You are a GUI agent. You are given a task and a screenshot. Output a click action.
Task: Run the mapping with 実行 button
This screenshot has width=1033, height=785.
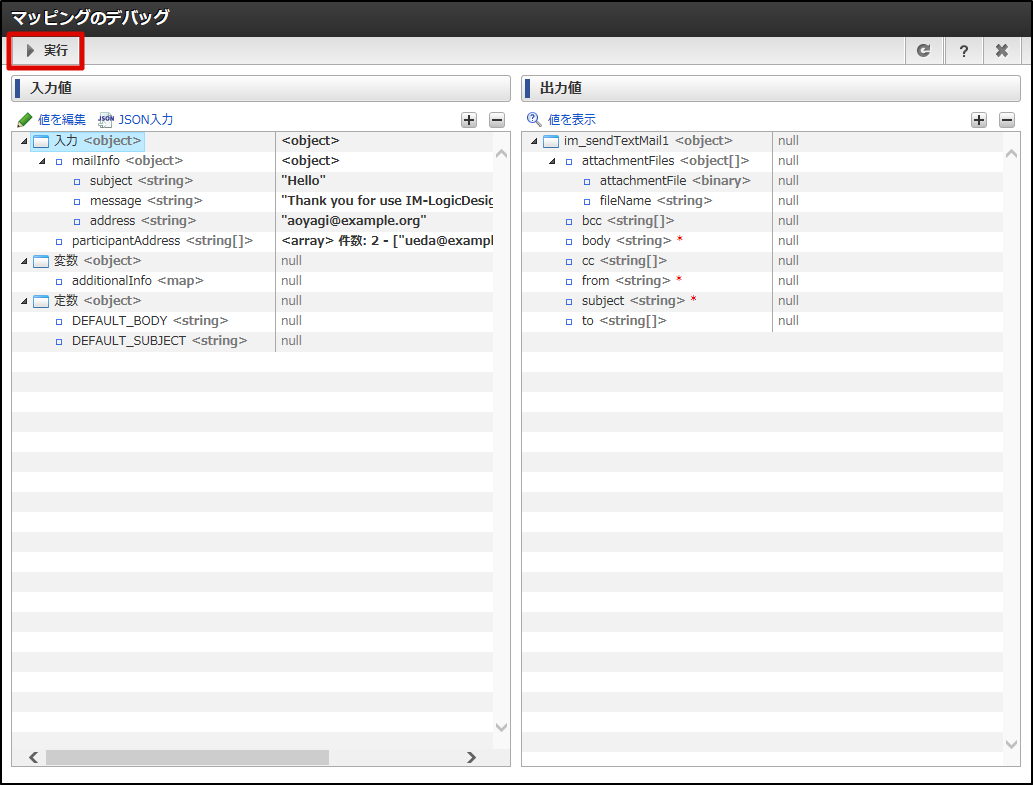coord(46,50)
